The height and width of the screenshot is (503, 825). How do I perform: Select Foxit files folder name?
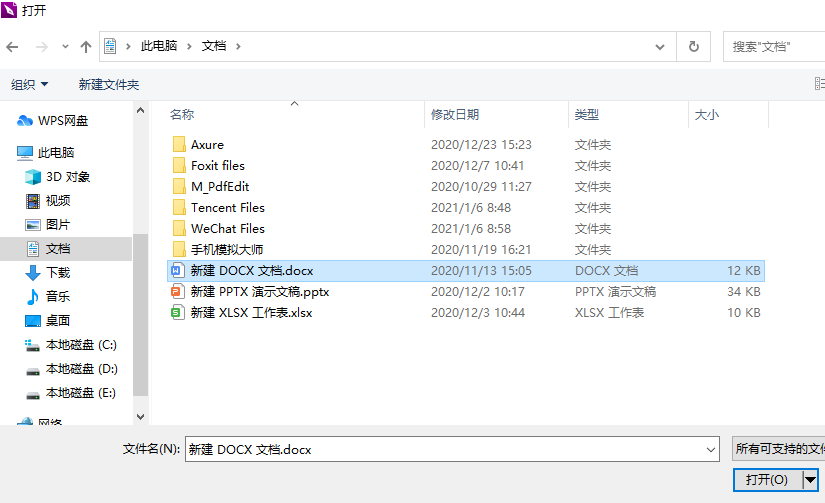click(x=218, y=165)
